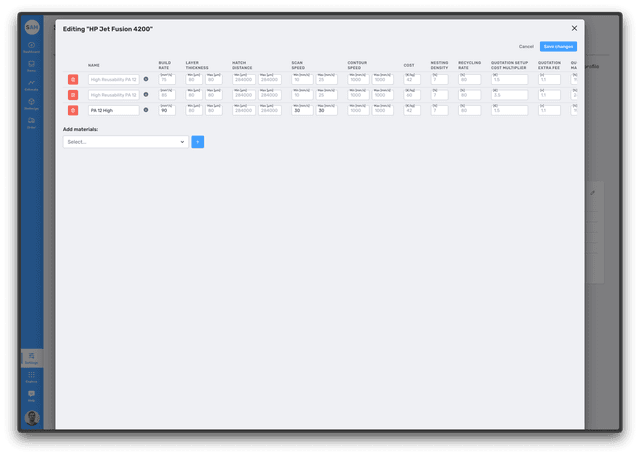Click recycling rate field in PA 12 High row
The height and width of the screenshot is (456, 640).
(x=470, y=110)
